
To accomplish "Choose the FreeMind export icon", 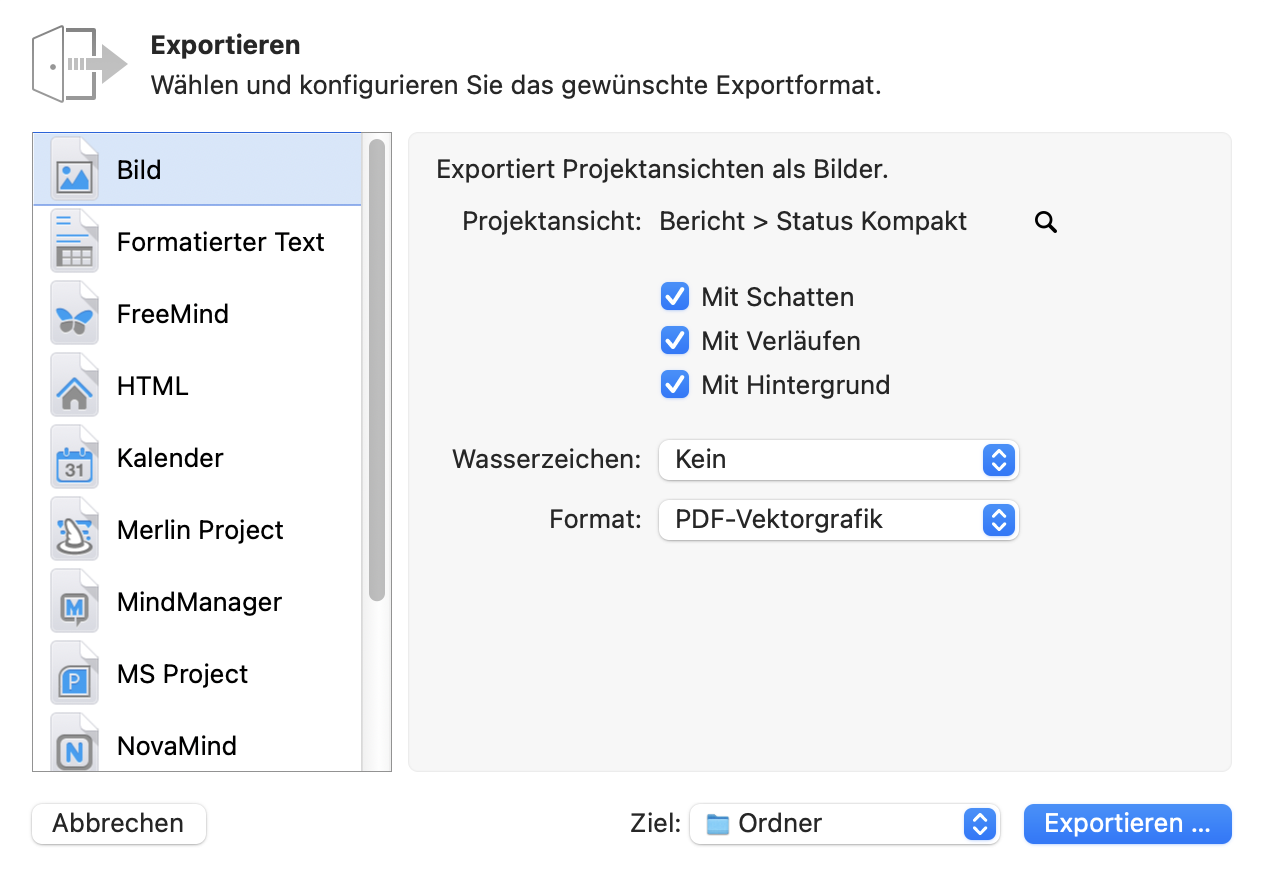I will [75, 313].
